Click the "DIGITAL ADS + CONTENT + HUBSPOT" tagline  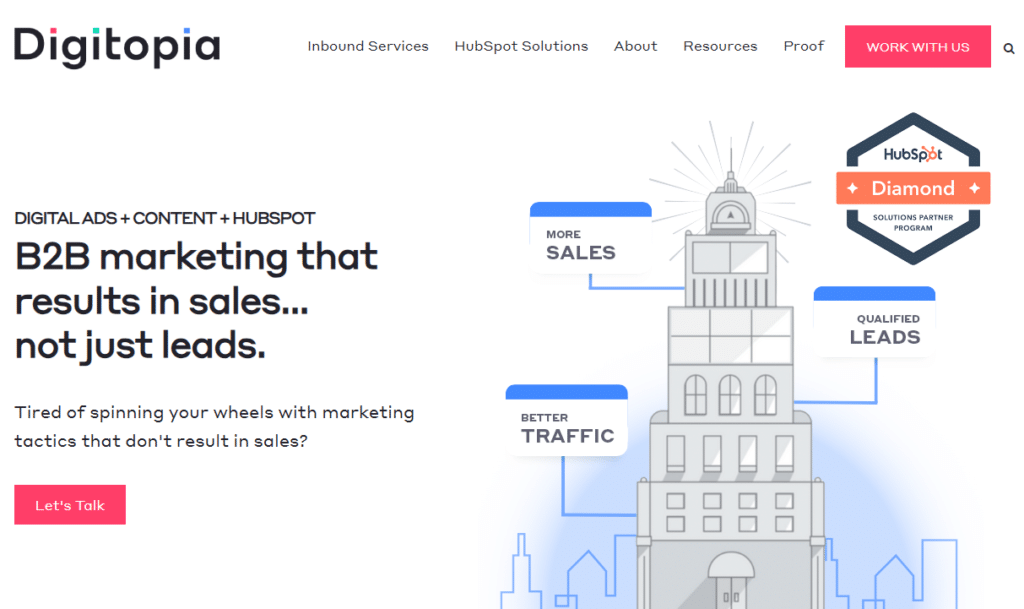click(165, 218)
